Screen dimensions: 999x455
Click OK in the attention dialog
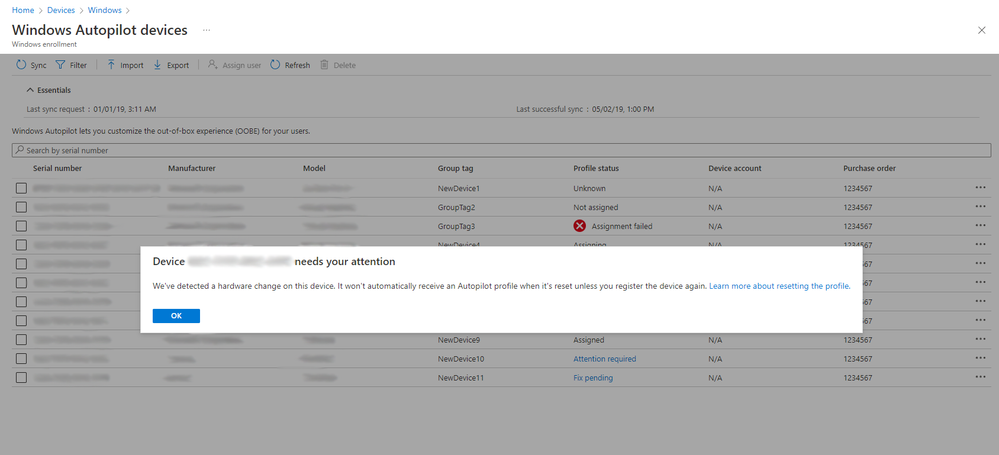[x=176, y=316]
